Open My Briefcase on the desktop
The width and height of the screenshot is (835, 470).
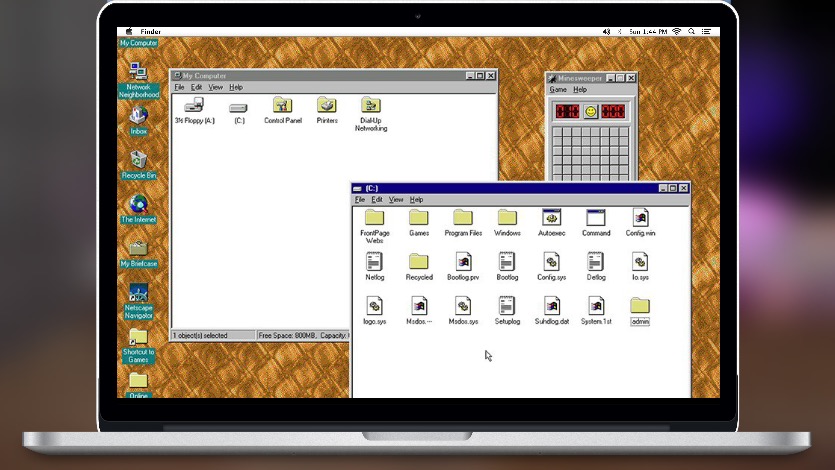click(138, 253)
